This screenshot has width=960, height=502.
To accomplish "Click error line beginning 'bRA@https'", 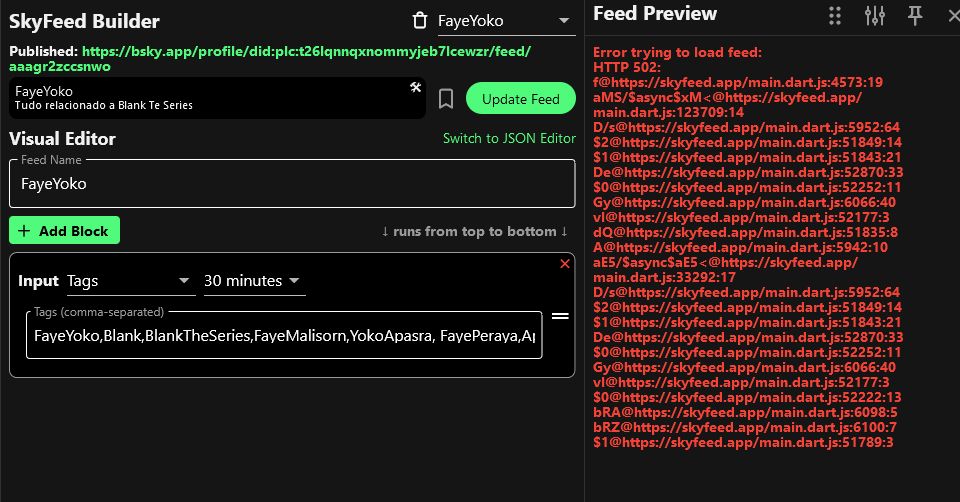I will point(745,413).
